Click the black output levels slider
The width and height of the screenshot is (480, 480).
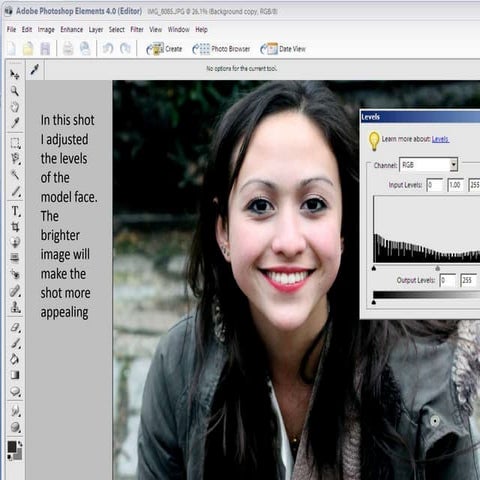pos(374,302)
